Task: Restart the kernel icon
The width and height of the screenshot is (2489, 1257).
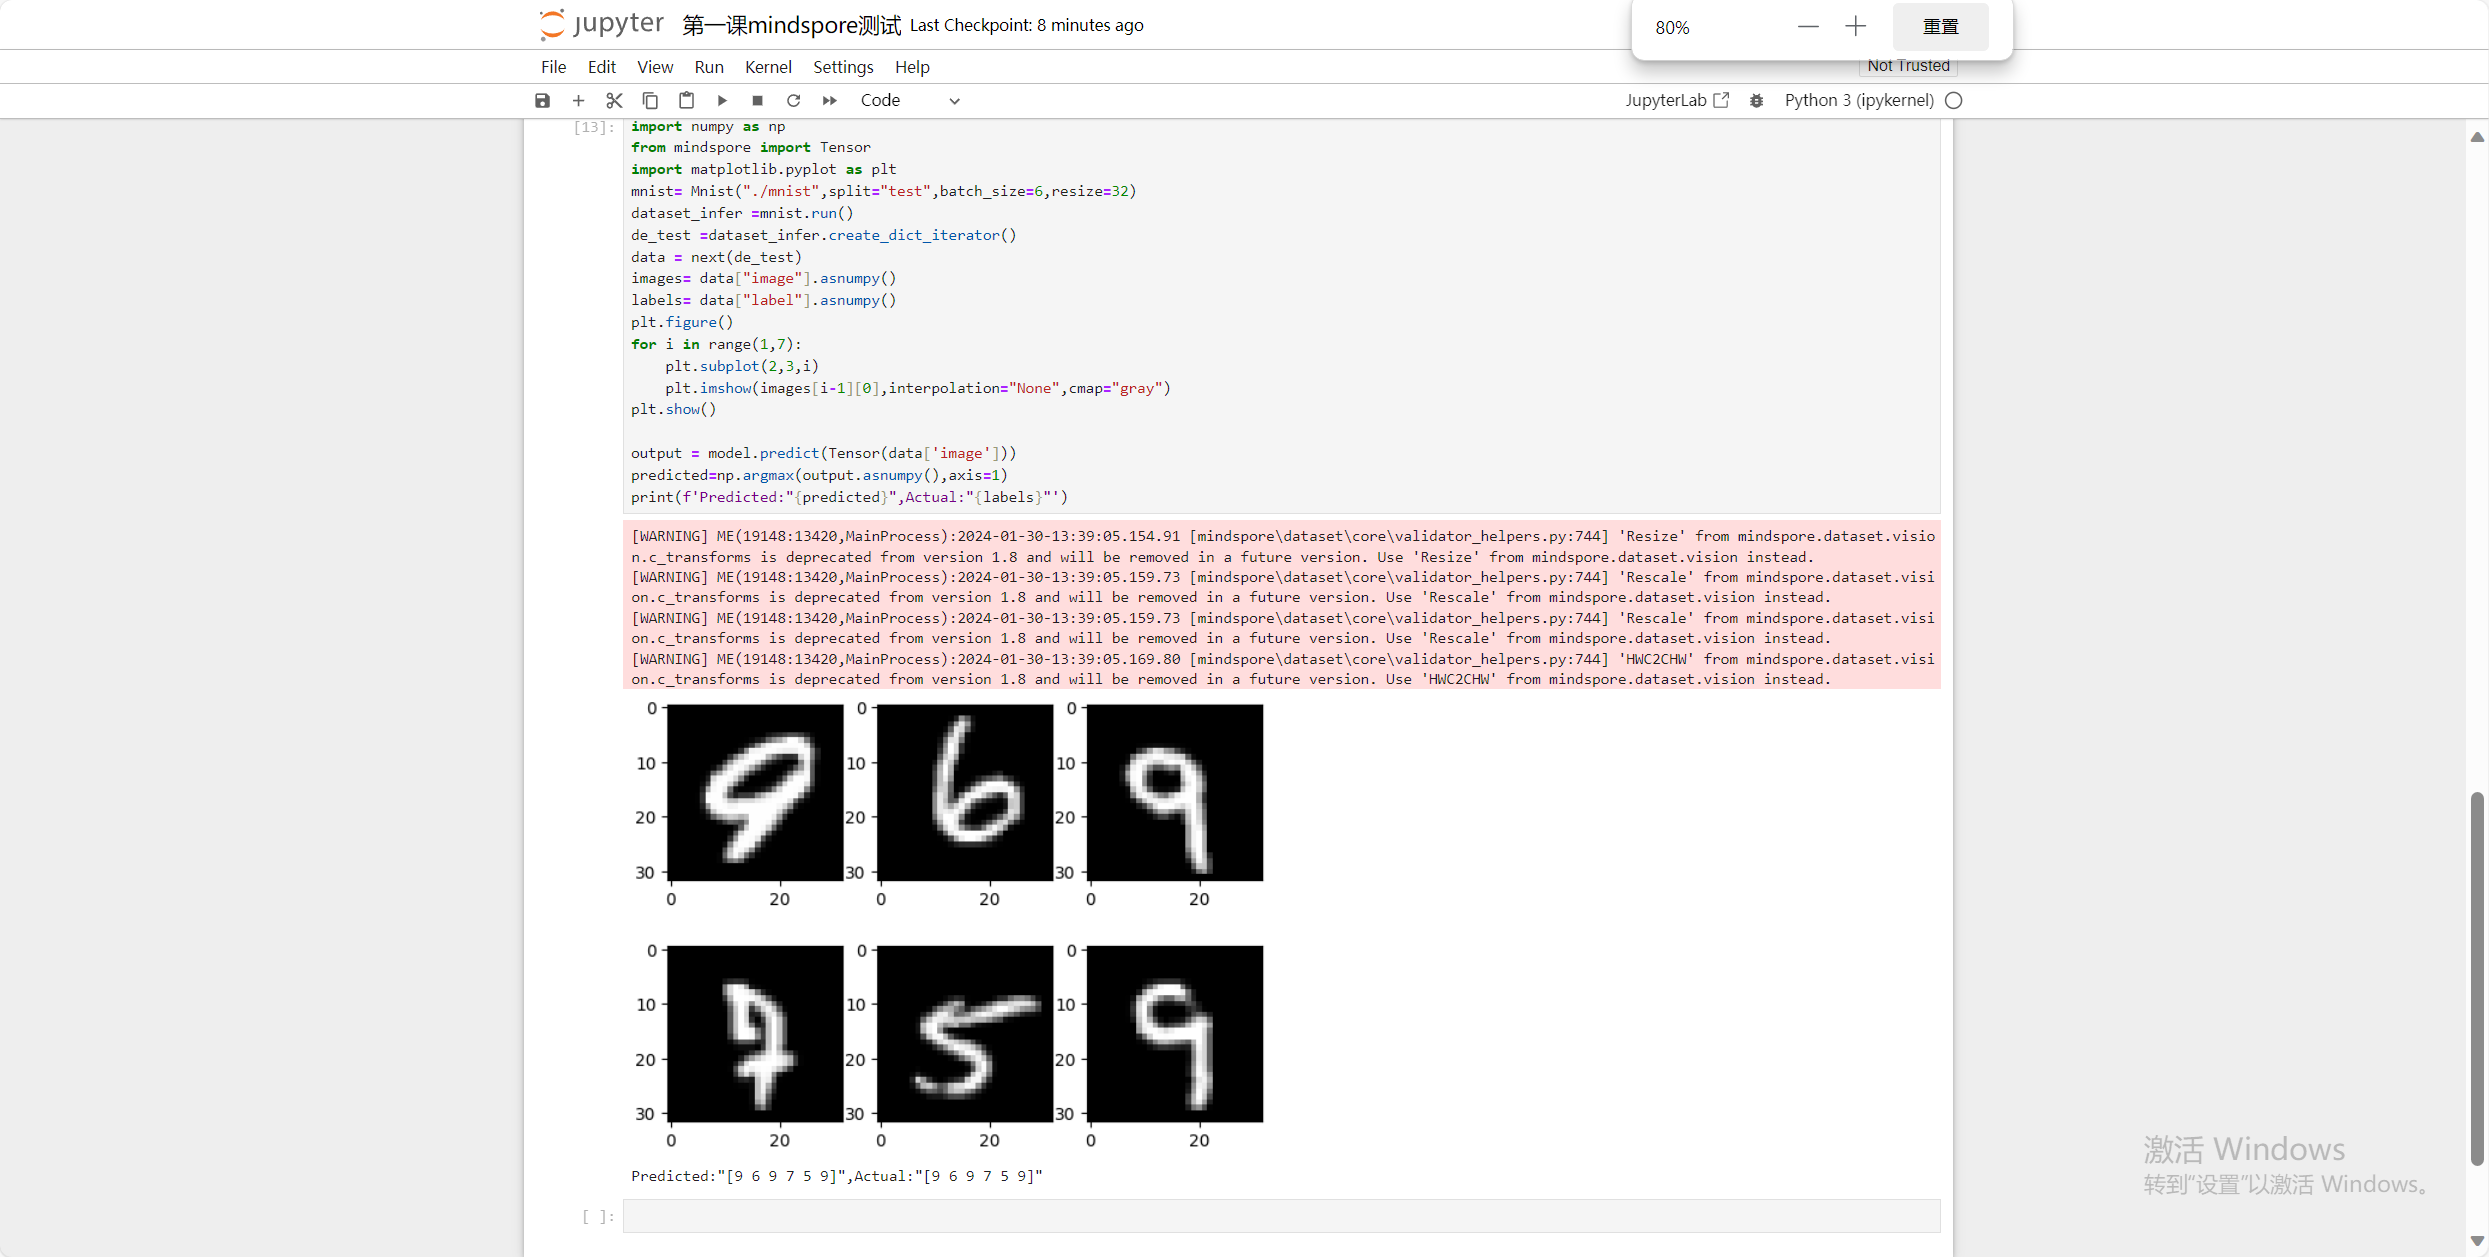Action: click(794, 100)
